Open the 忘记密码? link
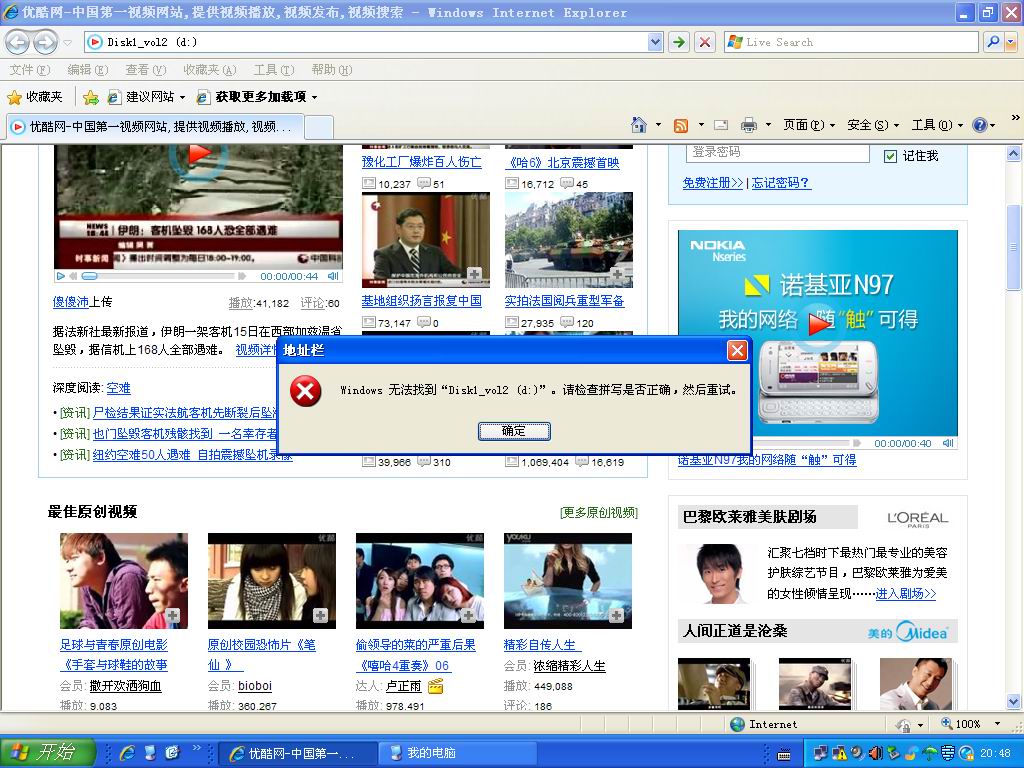 [780, 183]
